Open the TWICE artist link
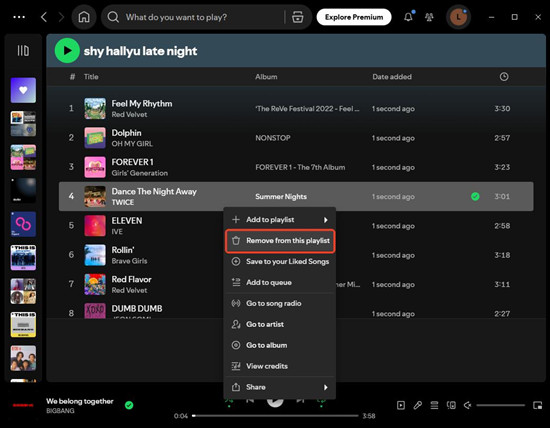 pos(123,202)
